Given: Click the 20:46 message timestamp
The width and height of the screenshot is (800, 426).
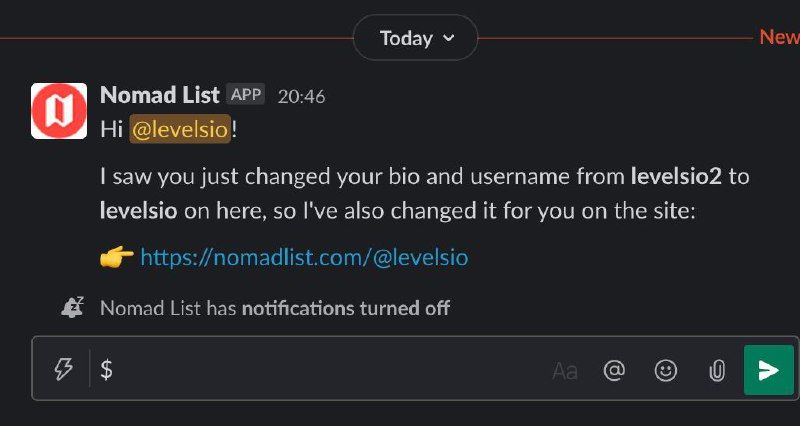Looking at the screenshot, I should 301,97.
